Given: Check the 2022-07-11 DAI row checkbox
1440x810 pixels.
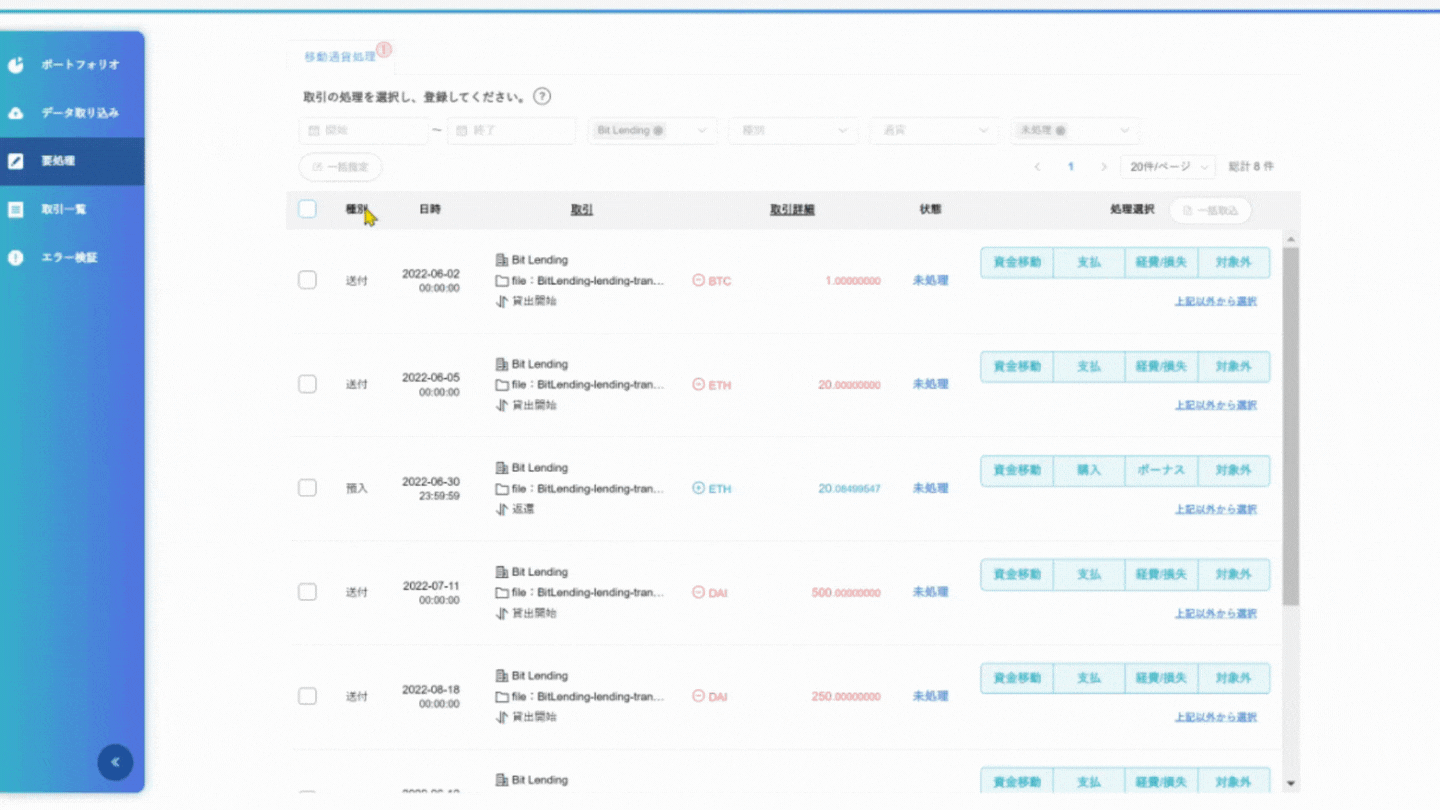Looking at the screenshot, I should pyautogui.click(x=307, y=592).
